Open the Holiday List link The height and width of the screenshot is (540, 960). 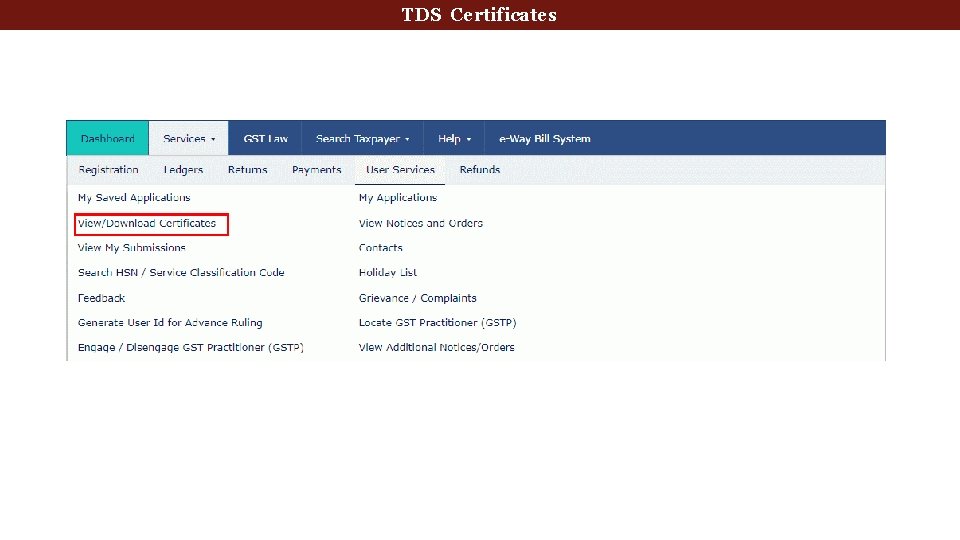388,272
